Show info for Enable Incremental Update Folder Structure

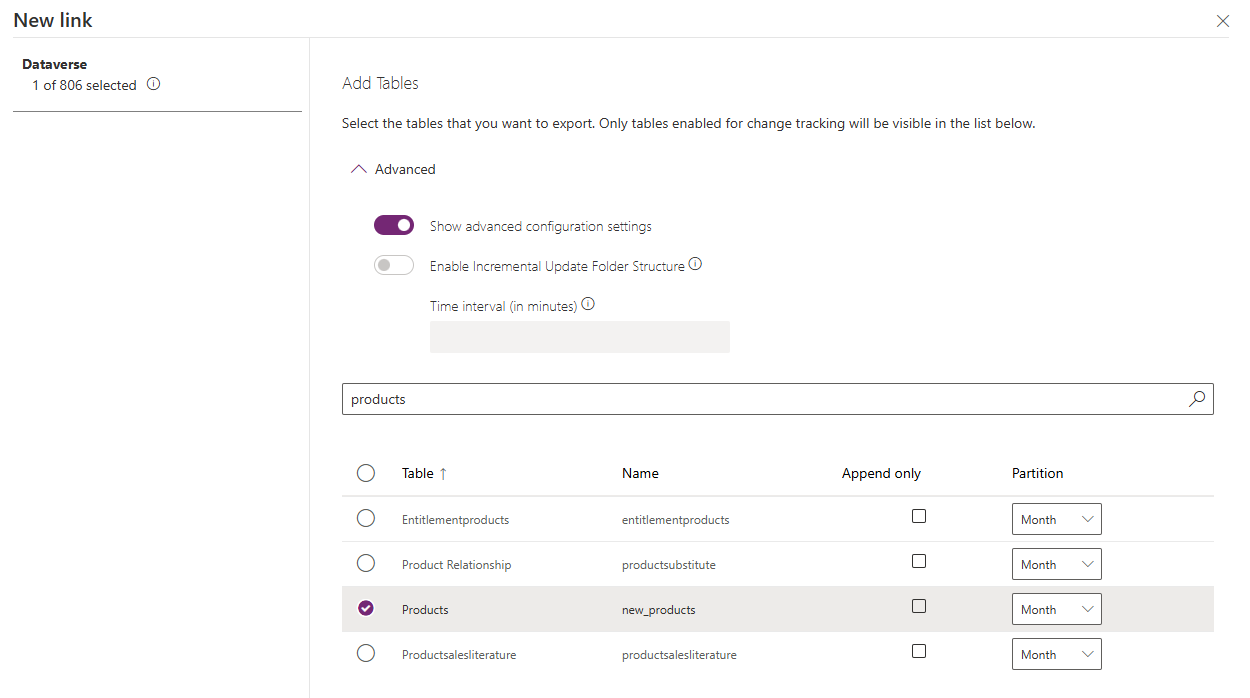point(695,265)
